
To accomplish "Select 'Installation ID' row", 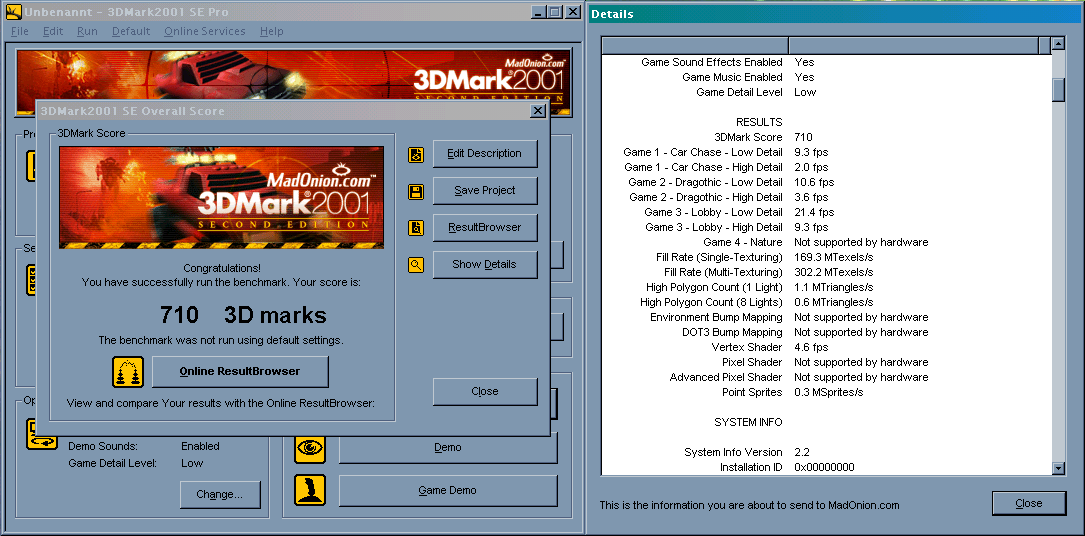I will [826, 468].
